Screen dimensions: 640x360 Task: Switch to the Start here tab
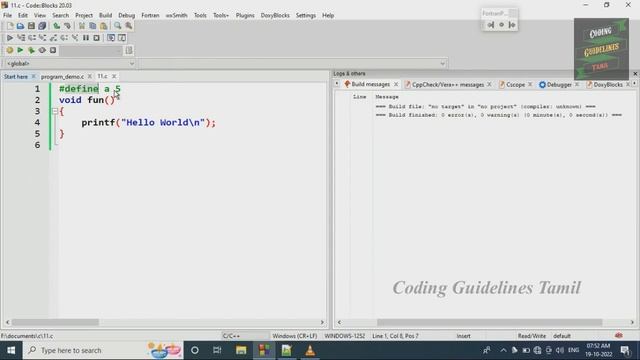coord(16,76)
